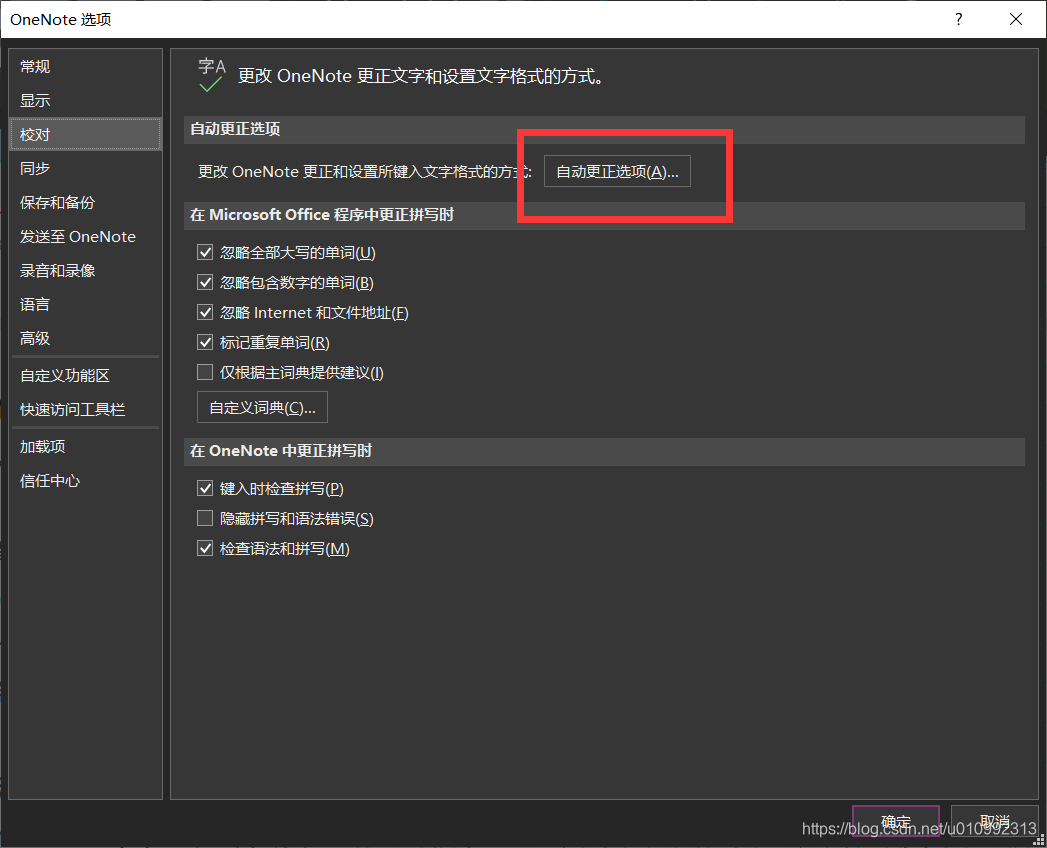This screenshot has width=1047, height=848.
Task: Select 信任中心 in the sidebar
Action: 85,480
